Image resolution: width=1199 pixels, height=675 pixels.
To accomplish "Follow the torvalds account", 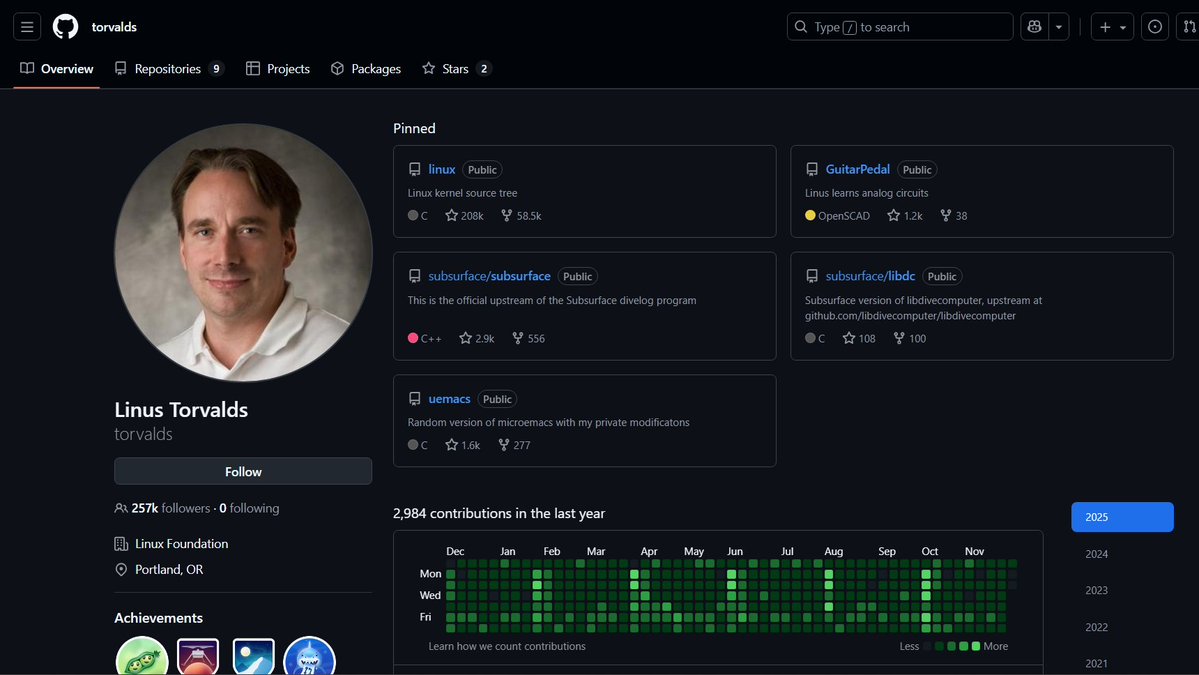I will 243,472.
